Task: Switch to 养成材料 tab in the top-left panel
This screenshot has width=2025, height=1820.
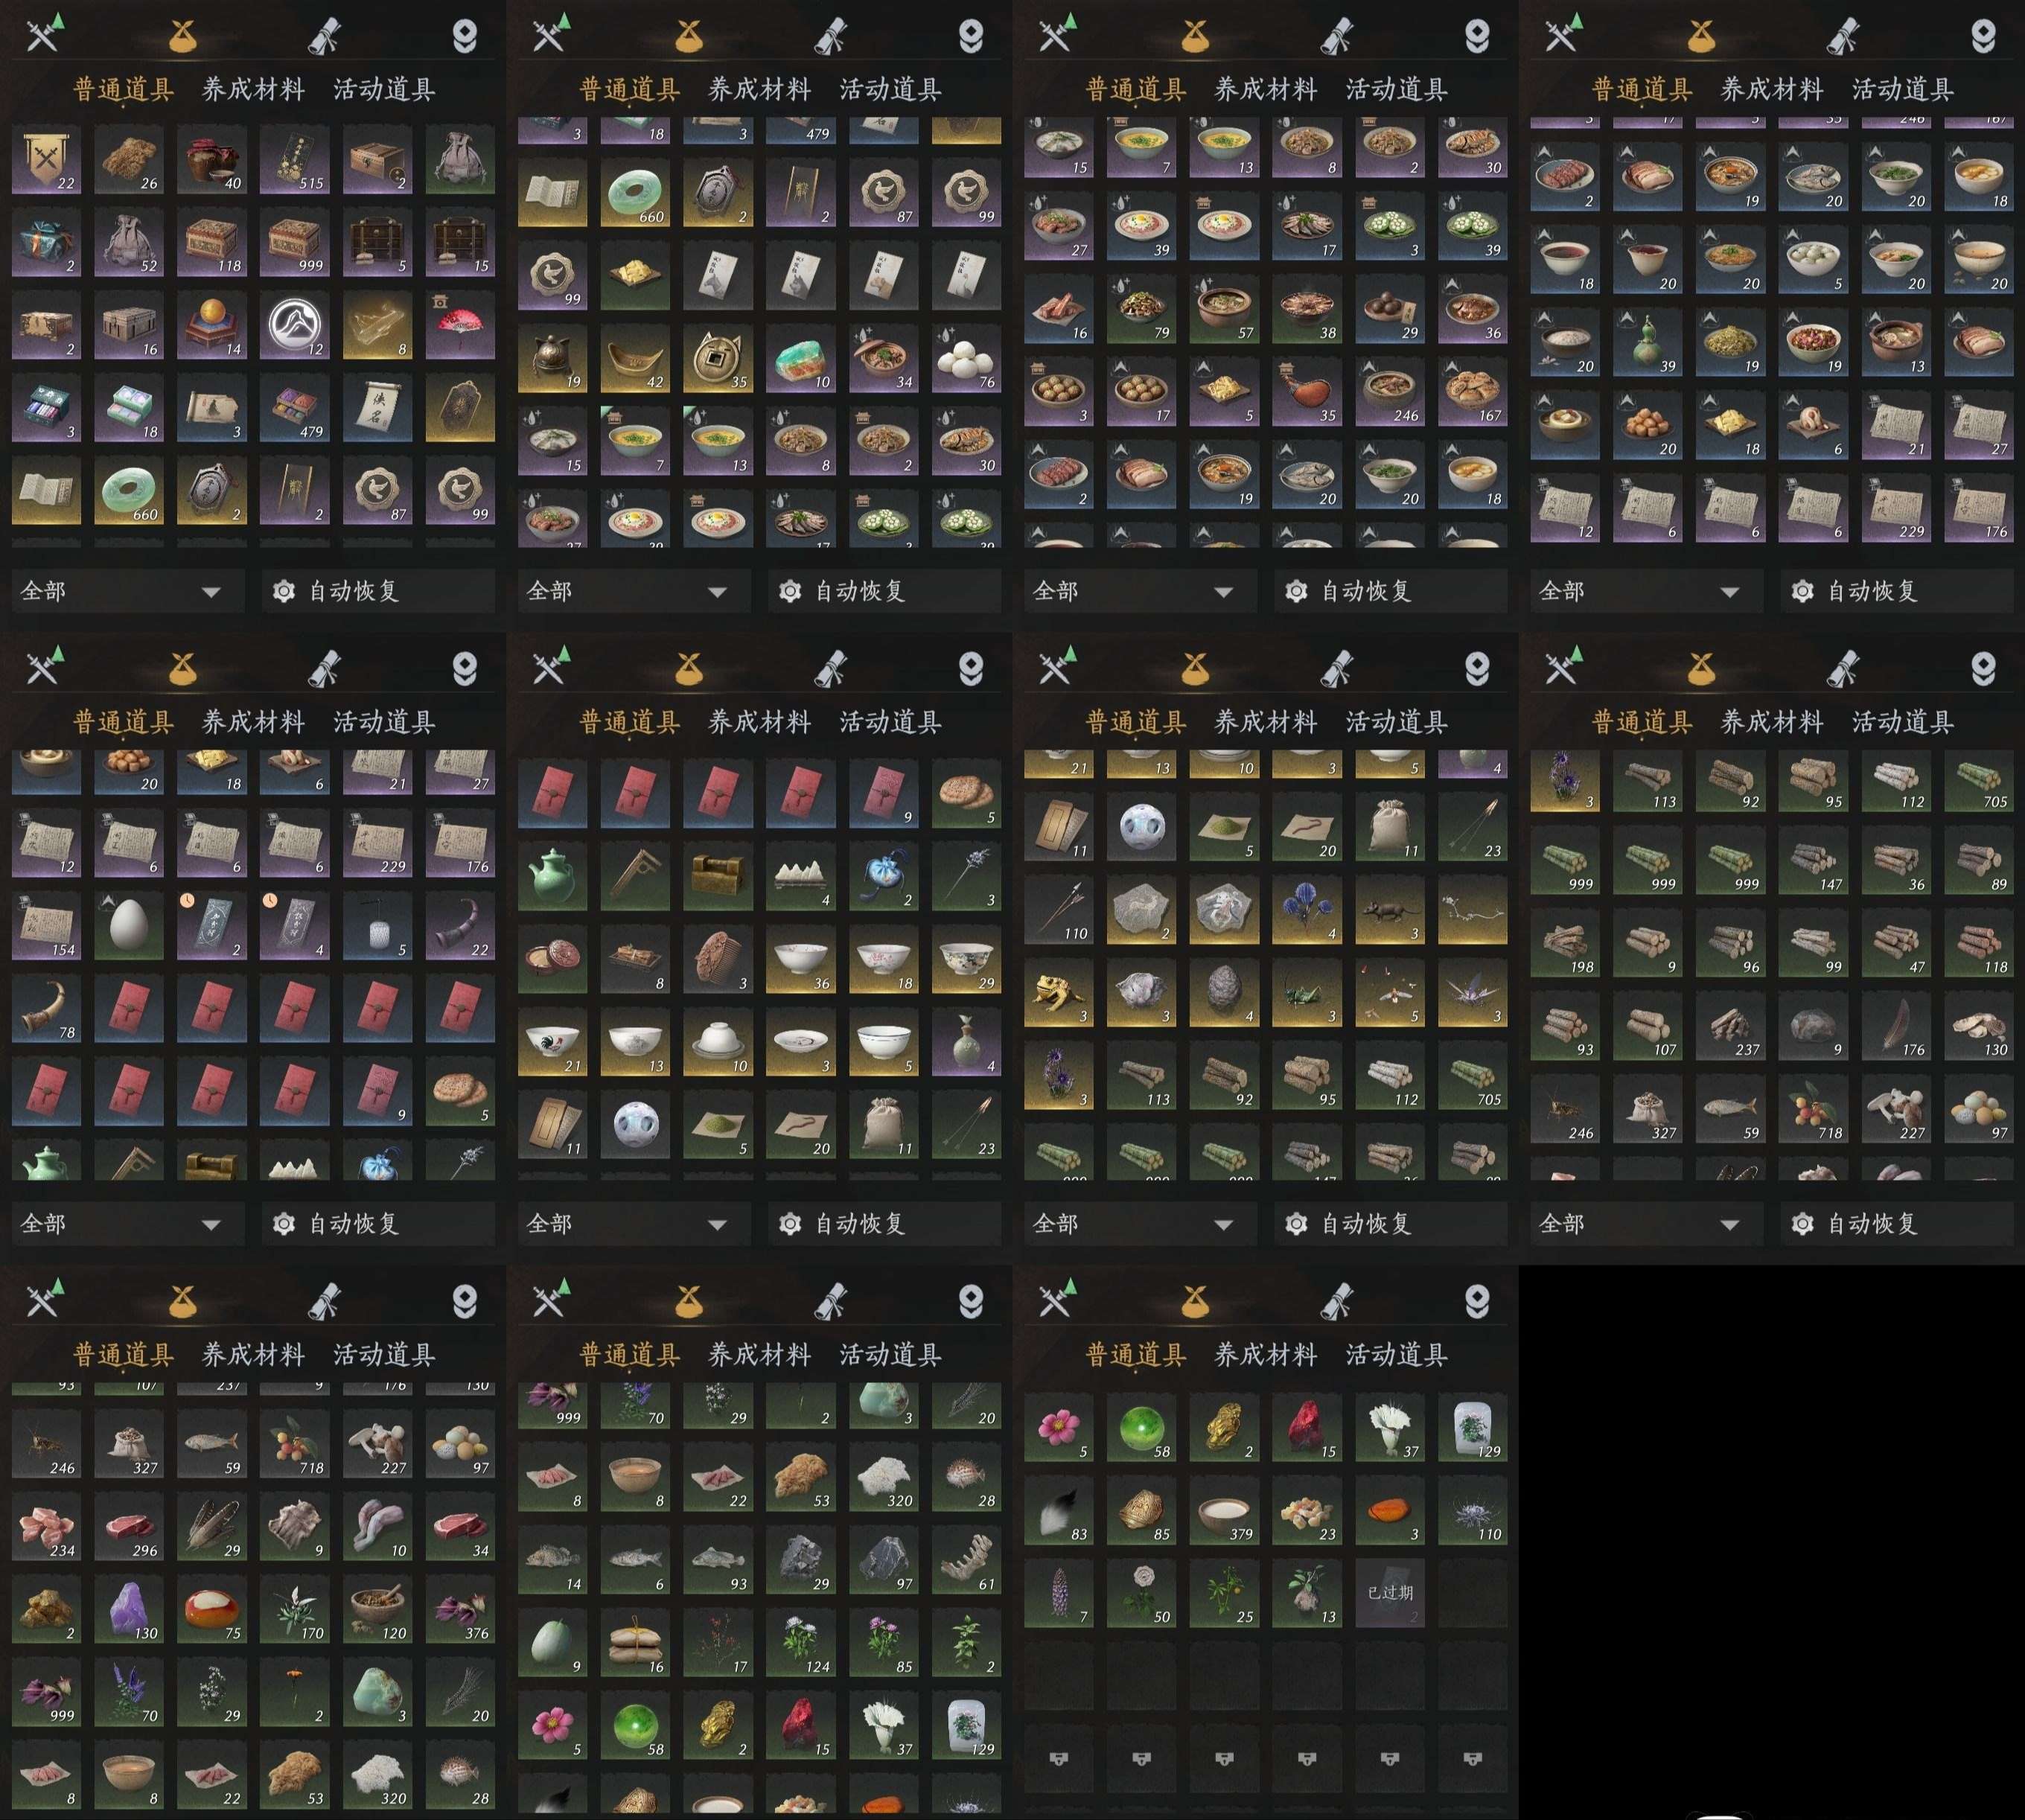Action: click(254, 89)
